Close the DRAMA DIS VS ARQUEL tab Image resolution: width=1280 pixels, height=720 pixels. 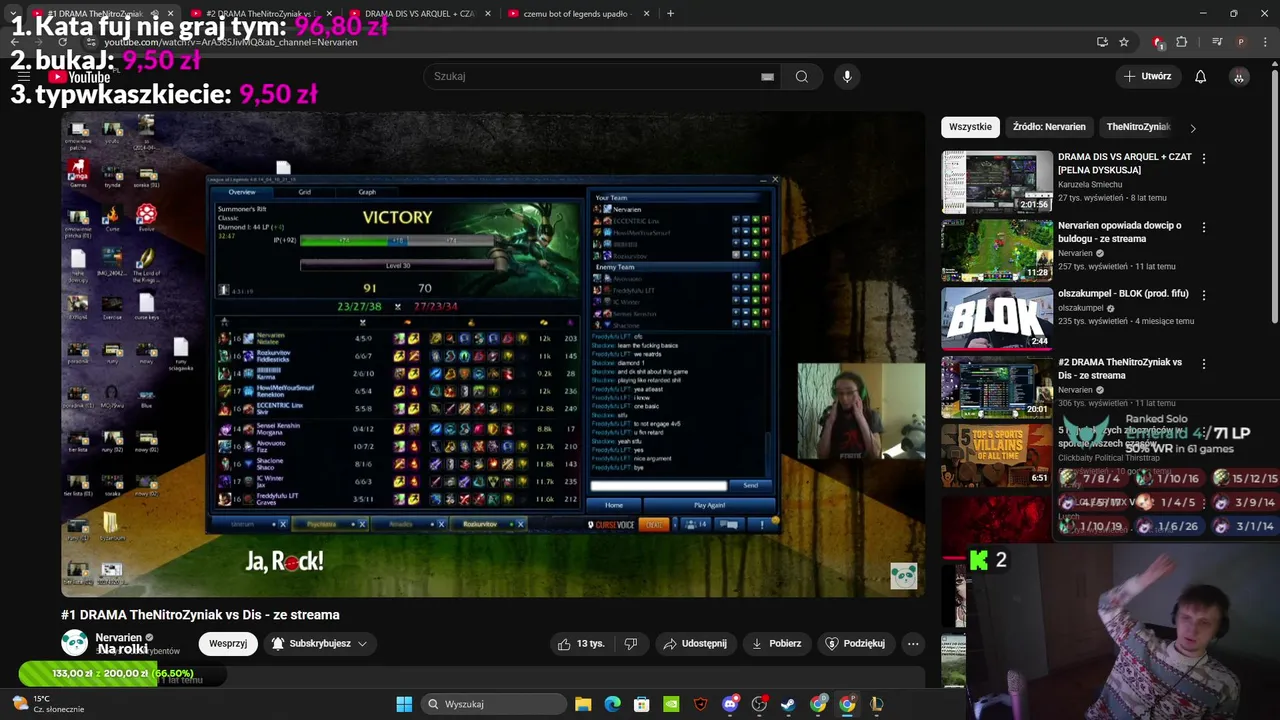[488, 14]
